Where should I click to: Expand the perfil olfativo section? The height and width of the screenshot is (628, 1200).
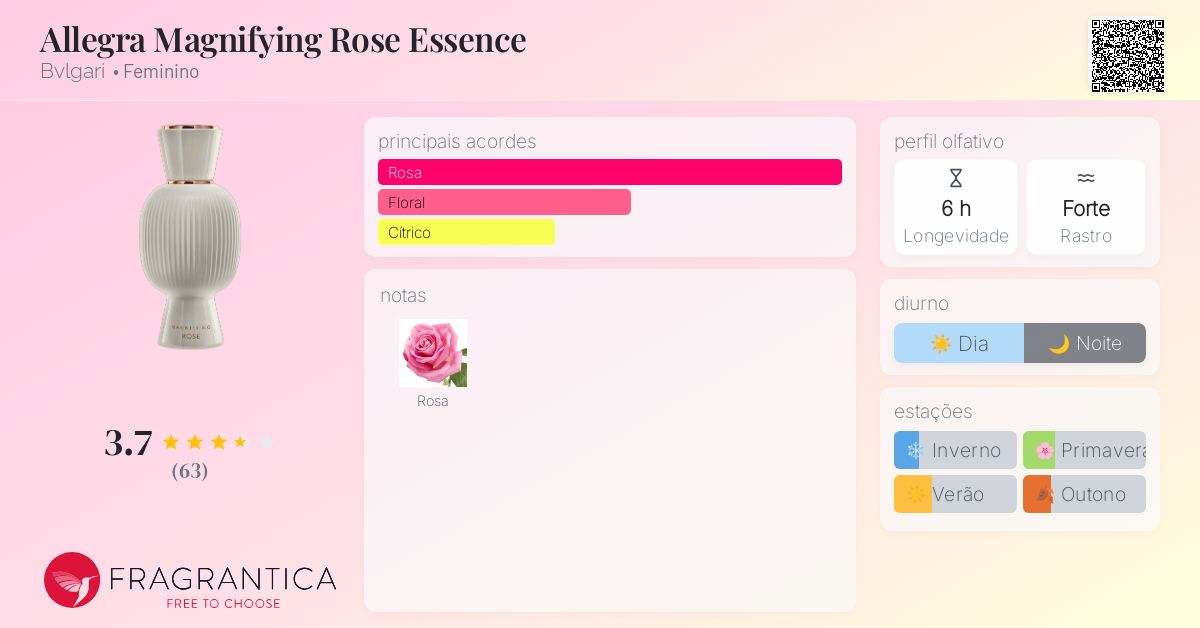pyautogui.click(x=949, y=142)
